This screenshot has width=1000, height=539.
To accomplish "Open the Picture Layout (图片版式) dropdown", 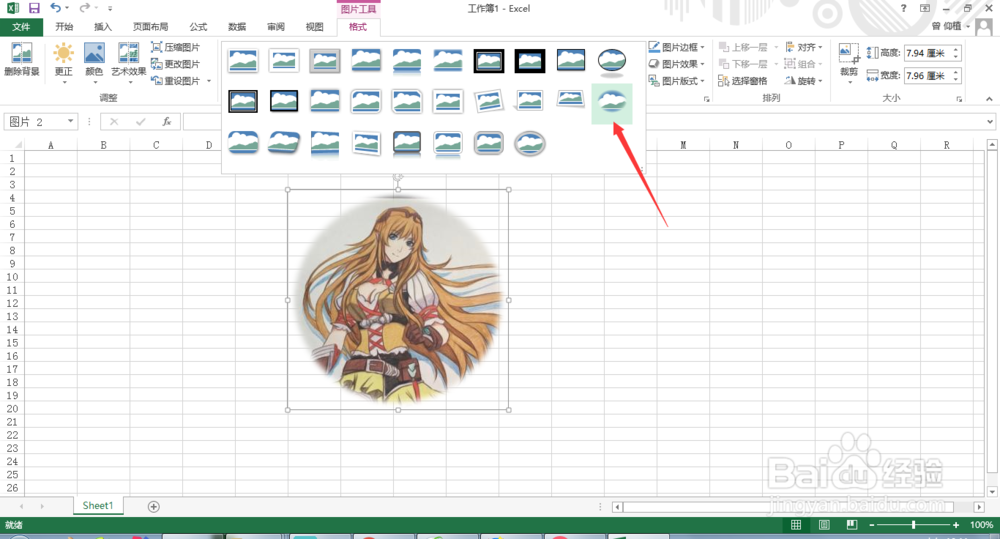I will [x=677, y=81].
